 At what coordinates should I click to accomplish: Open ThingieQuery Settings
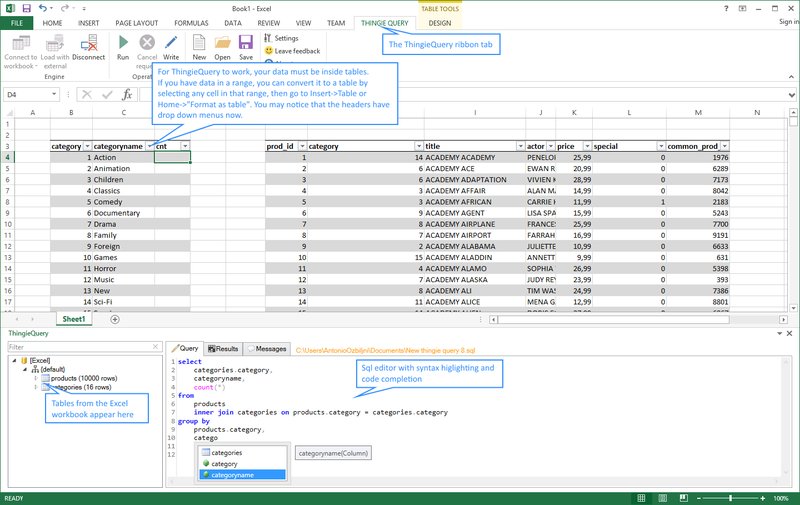[x=281, y=38]
